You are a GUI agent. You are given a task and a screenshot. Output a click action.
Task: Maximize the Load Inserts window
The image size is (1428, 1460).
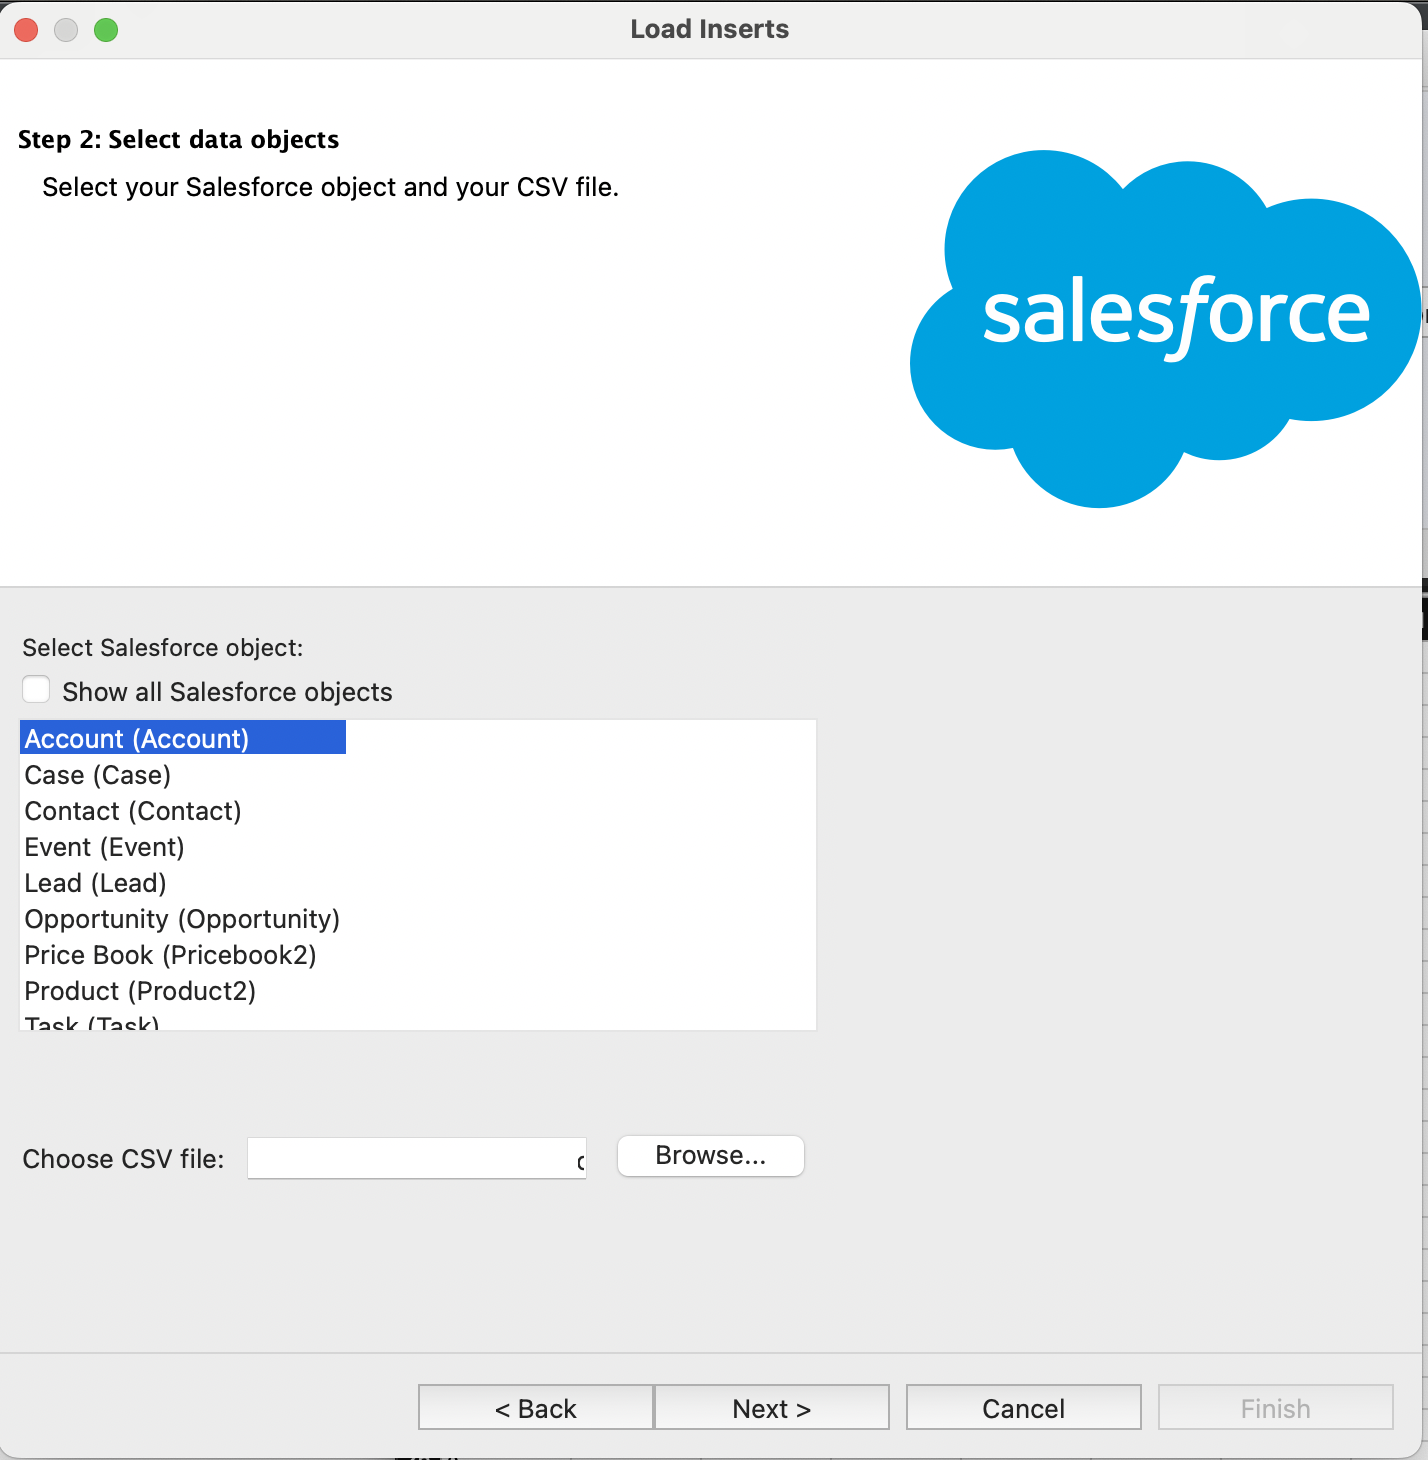click(106, 30)
